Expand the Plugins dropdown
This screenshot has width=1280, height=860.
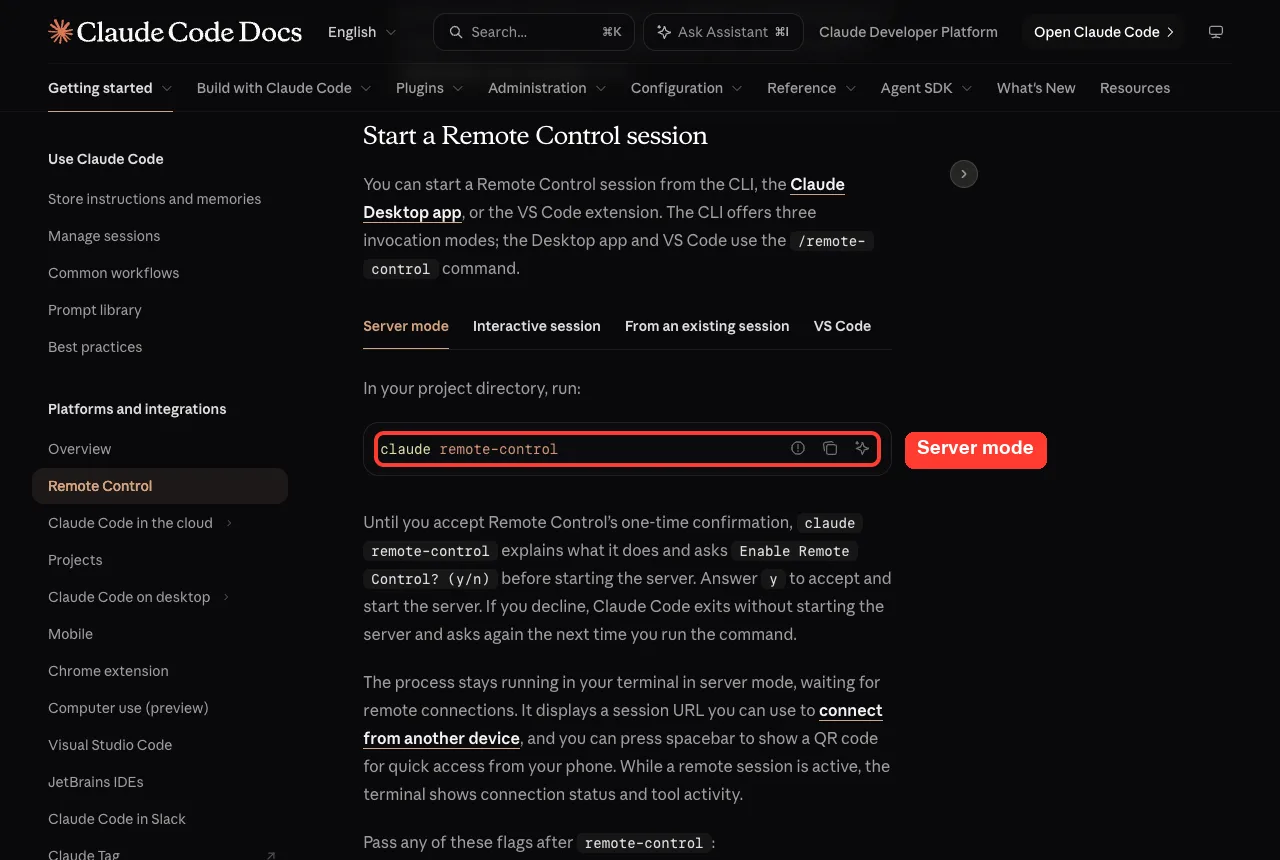point(430,88)
